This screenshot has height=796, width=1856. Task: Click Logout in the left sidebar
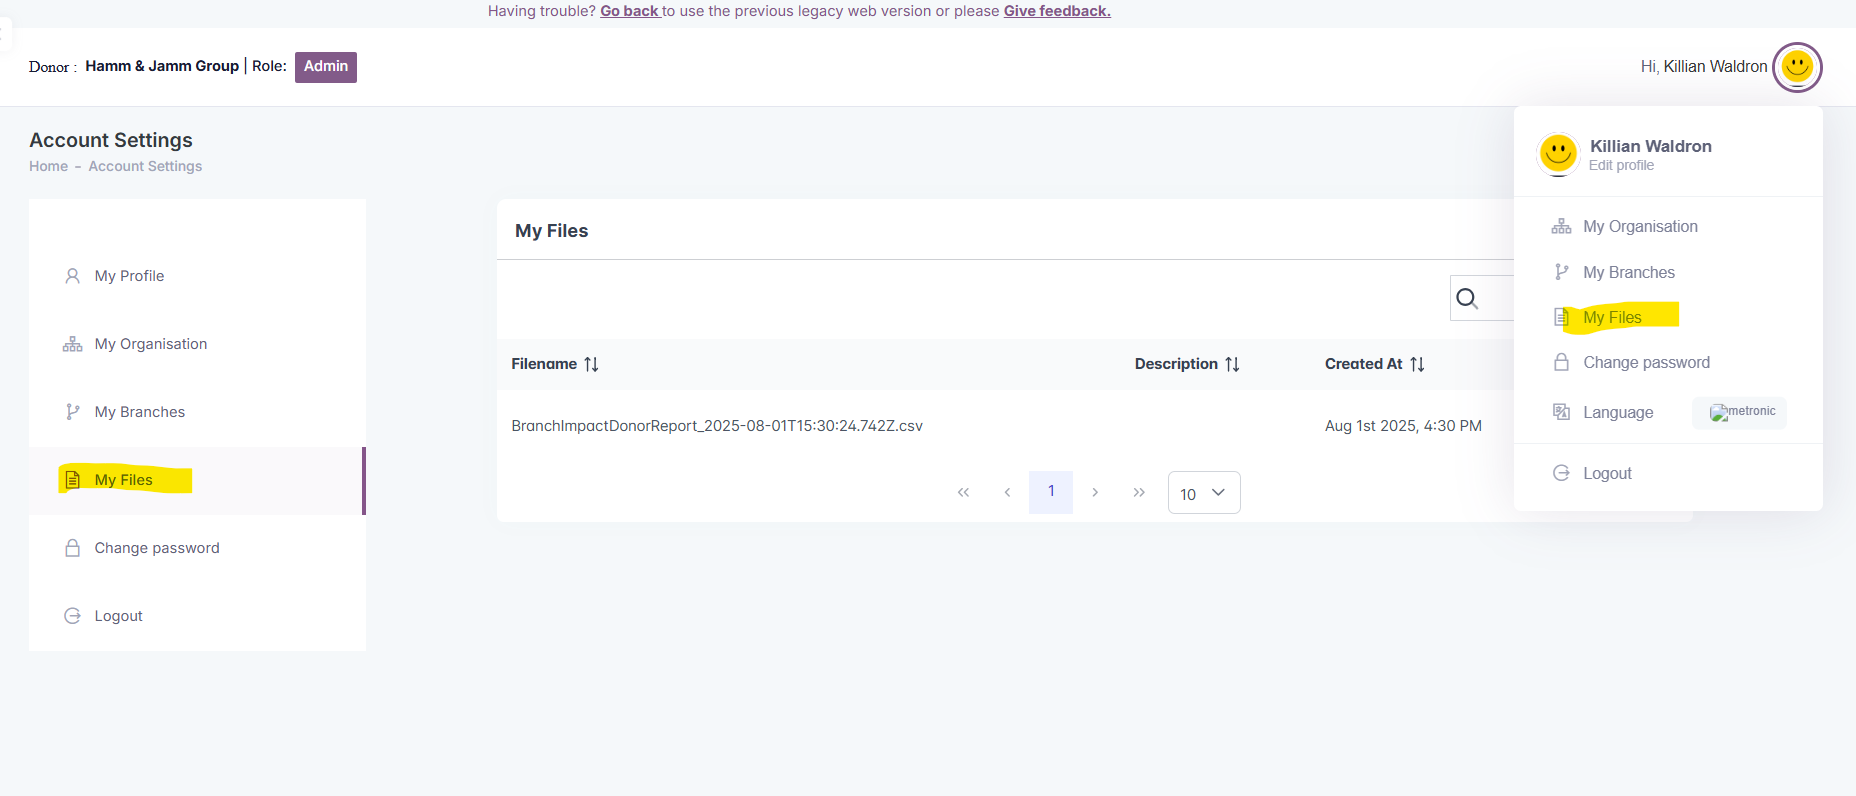[118, 616]
